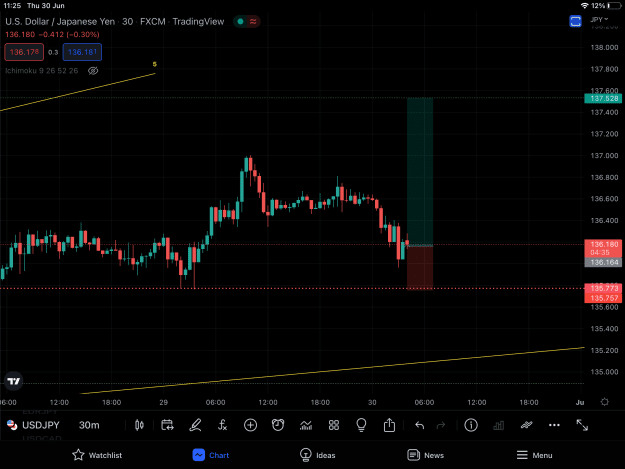Tap the blue buy price 136.181 button

tap(82, 52)
